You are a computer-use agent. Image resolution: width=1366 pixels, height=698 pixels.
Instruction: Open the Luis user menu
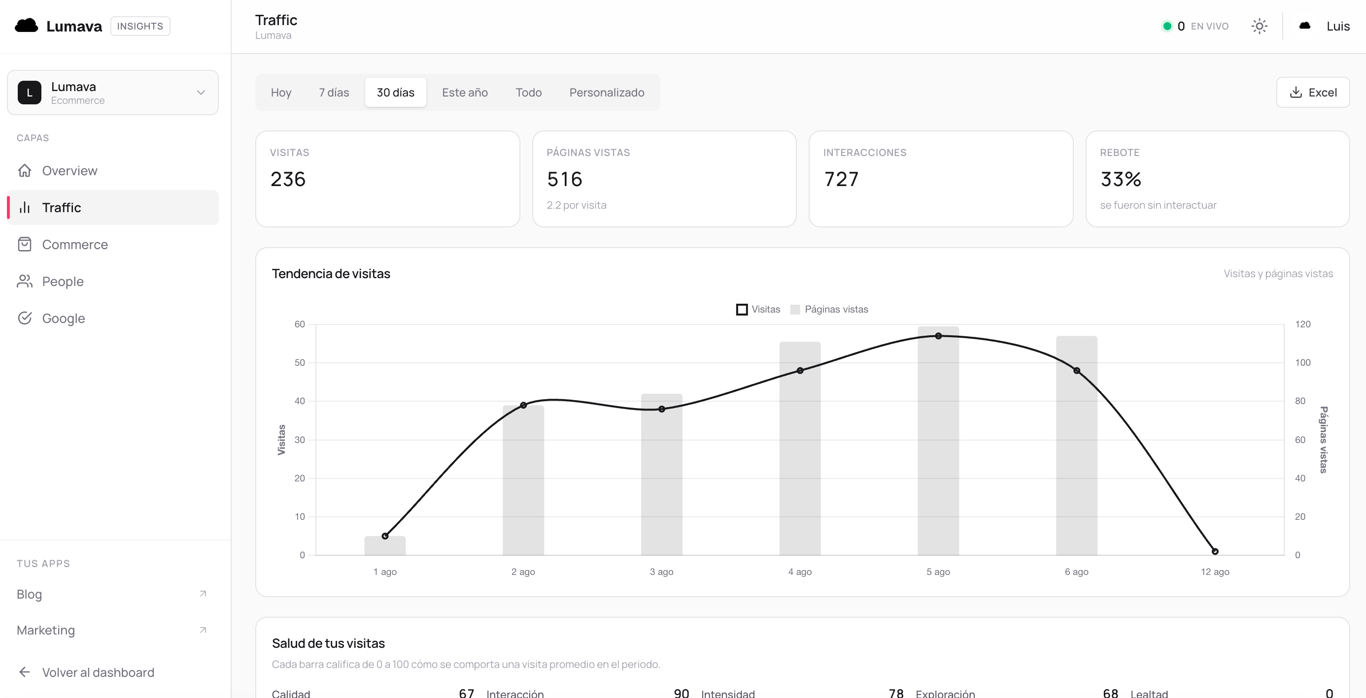[x=1325, y=27]
